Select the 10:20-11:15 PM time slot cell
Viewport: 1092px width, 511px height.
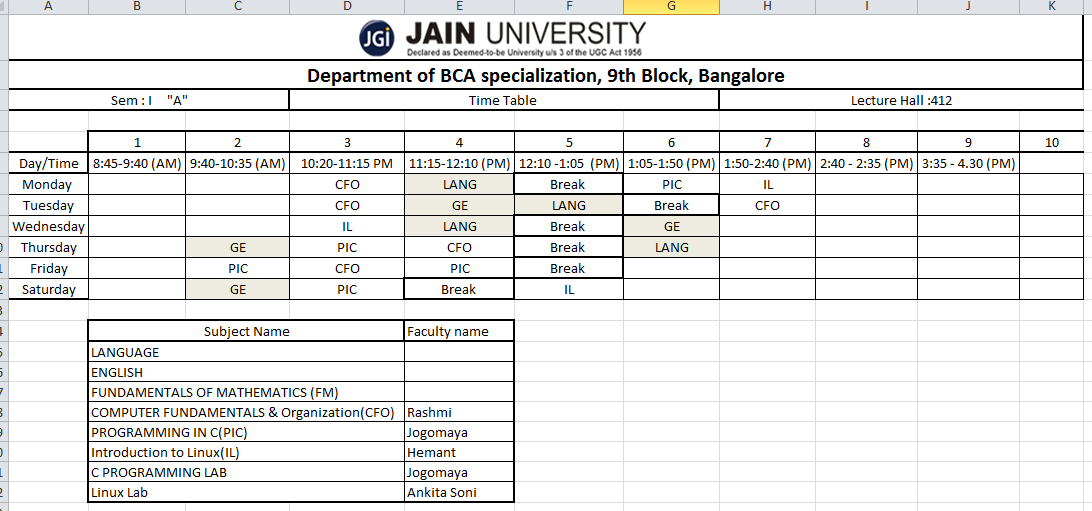pyautogui.click(x=347, y=164)
